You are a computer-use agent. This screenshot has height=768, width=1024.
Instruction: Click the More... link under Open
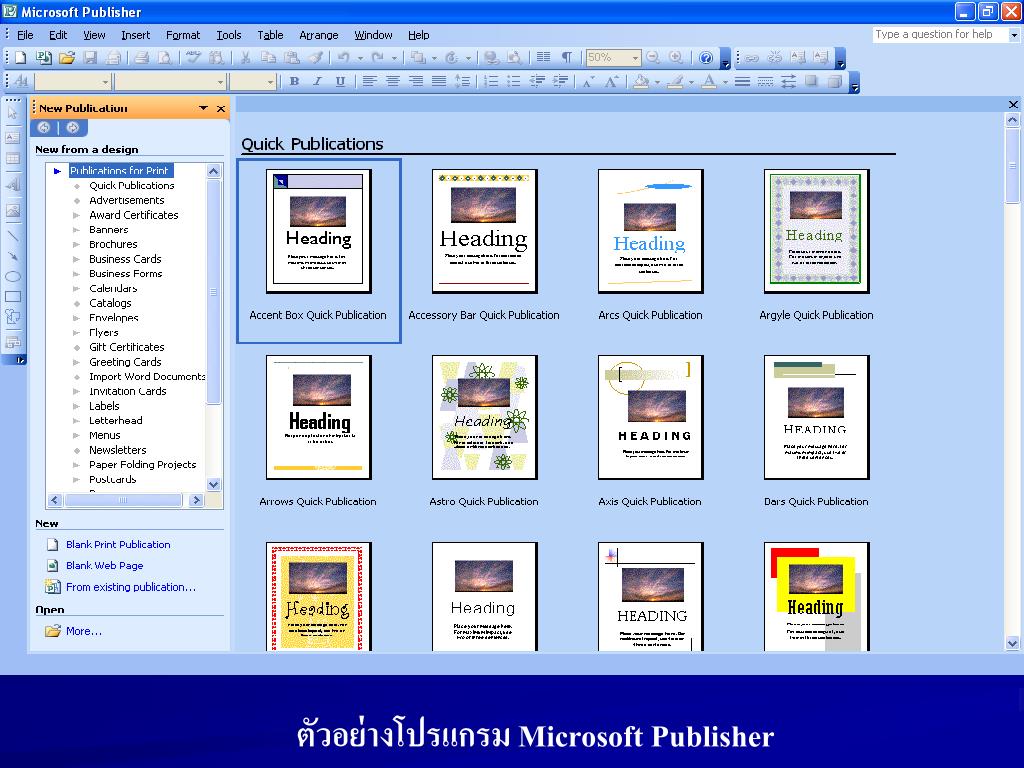(x=83, y=631)
